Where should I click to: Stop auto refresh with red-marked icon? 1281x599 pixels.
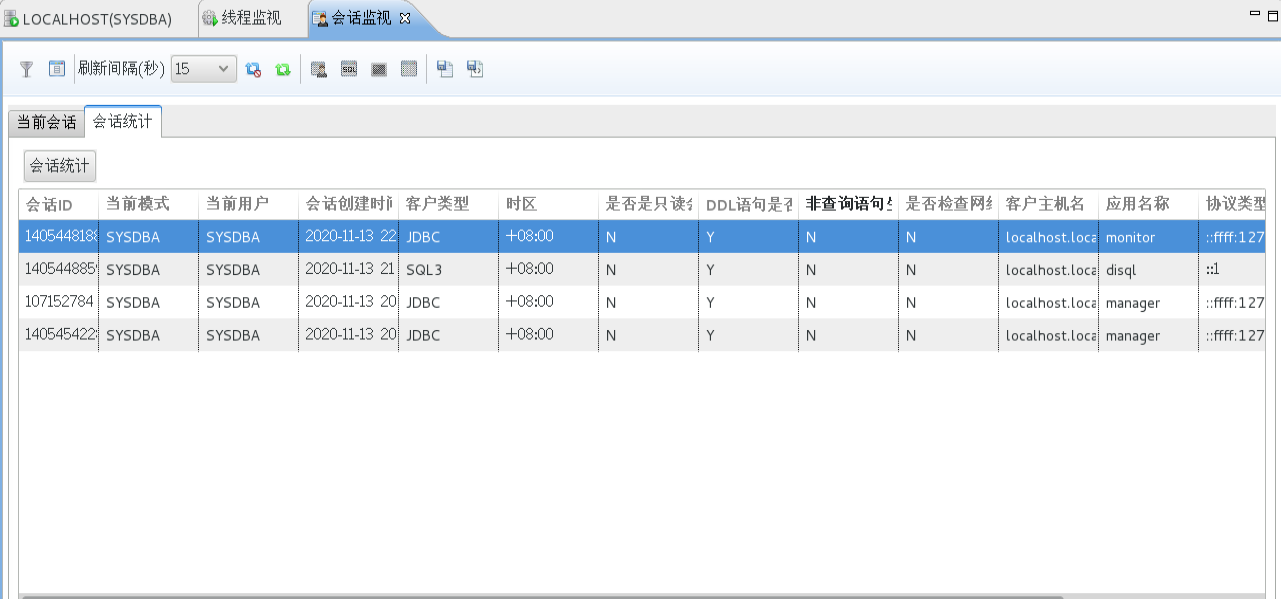(x=253, y=69)
